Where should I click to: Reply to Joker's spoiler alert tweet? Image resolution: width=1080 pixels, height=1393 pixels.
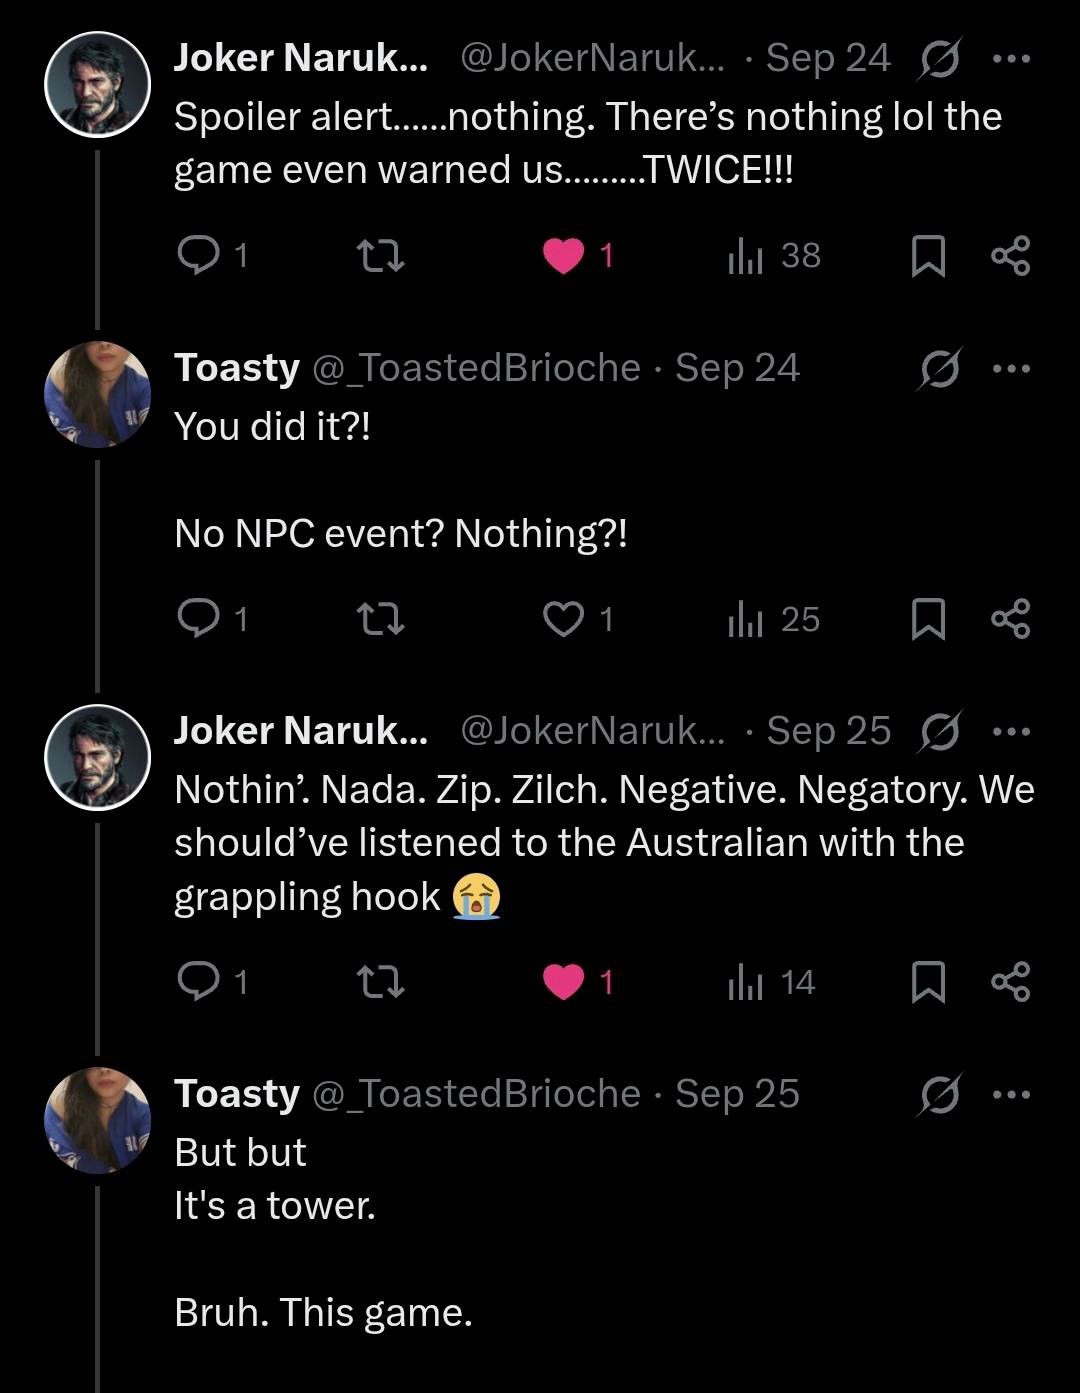(x=197, y=257)
